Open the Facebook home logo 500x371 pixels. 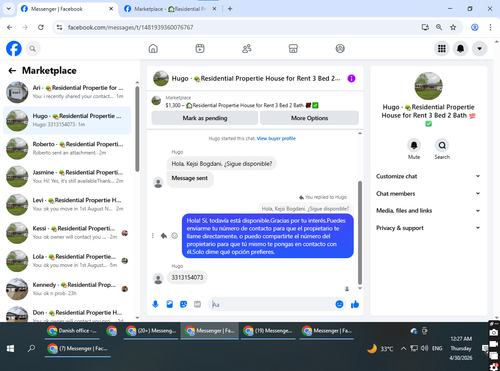pos(14,49)
